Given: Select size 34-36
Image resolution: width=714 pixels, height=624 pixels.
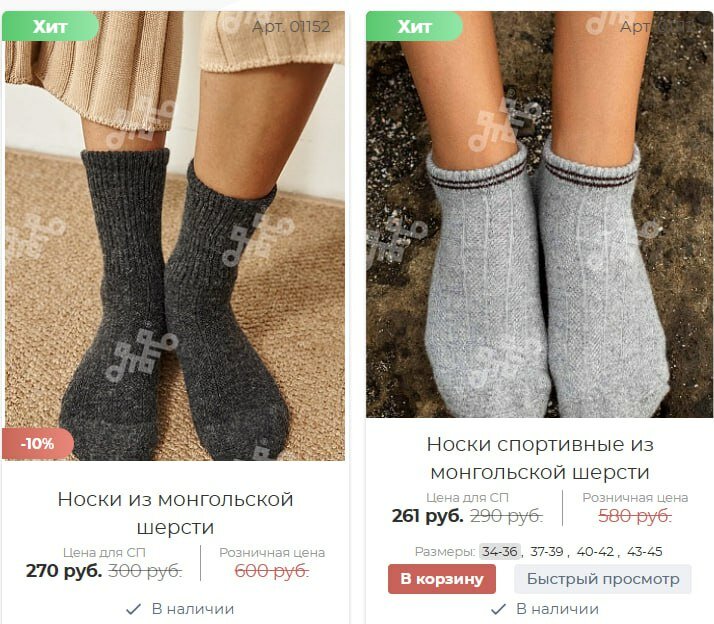Looking at the screenshot, I should tap(500, 552).
